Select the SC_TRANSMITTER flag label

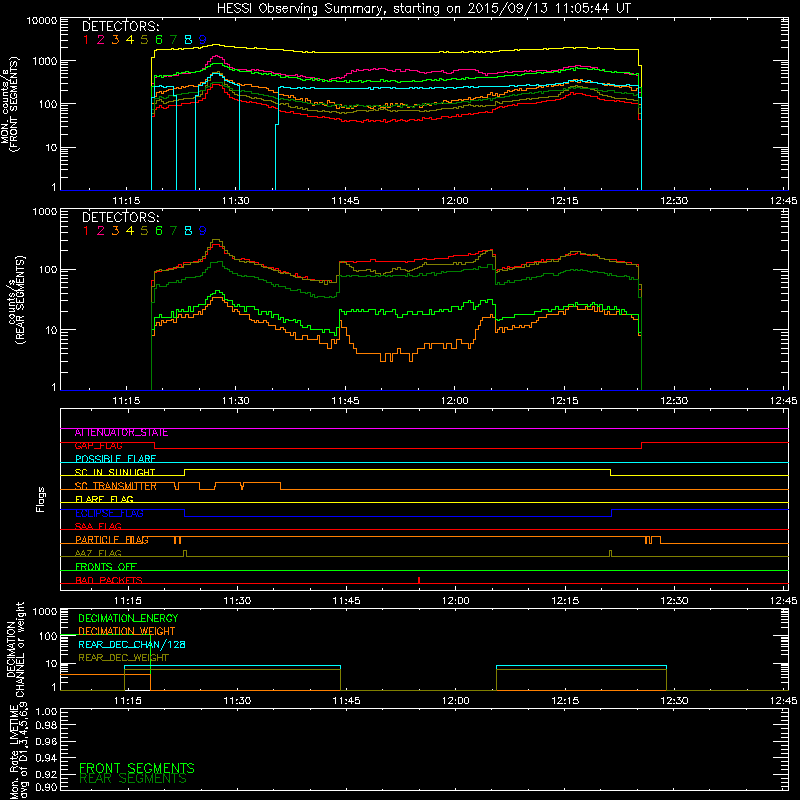pos(115,486)
